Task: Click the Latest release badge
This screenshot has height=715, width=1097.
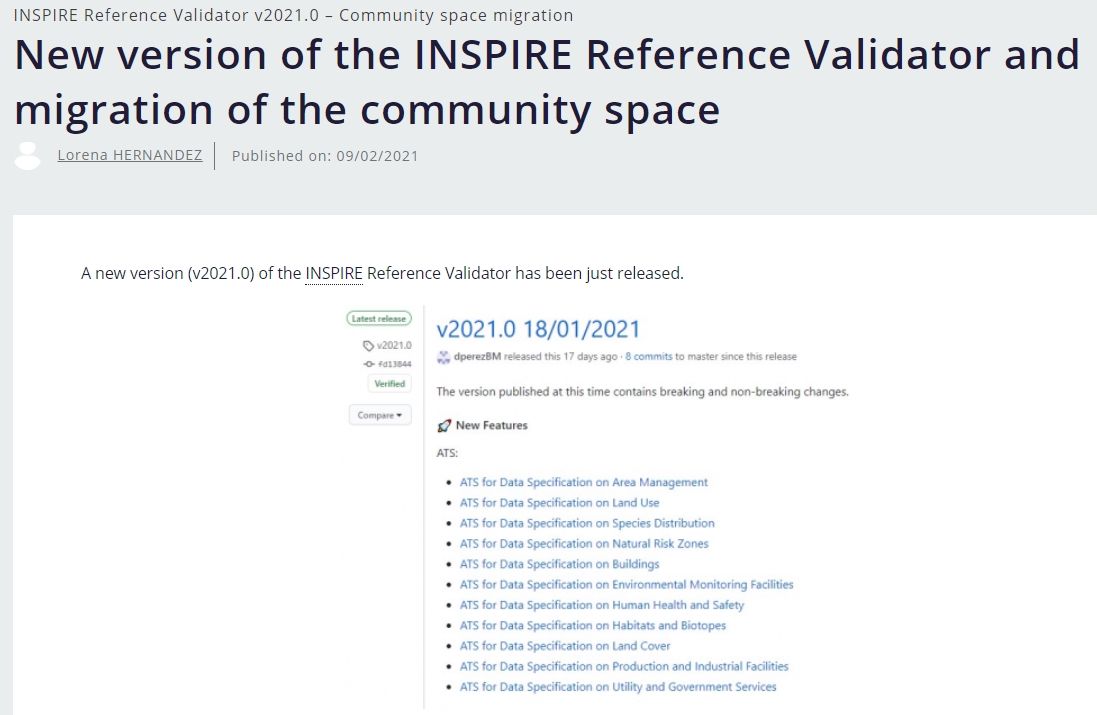Action: point(379,319)
